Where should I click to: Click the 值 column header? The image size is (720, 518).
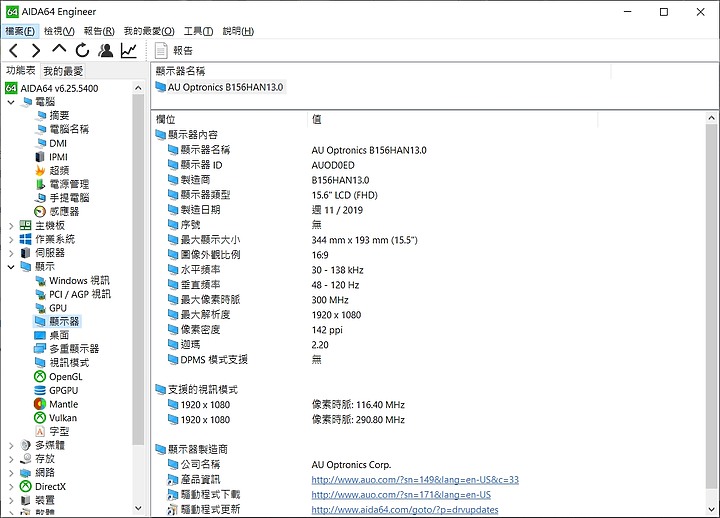[452, 119]
